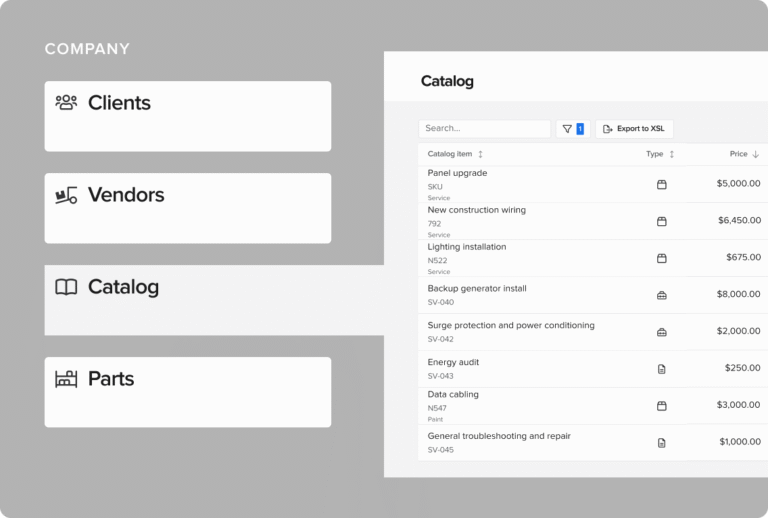Open the Energy audit item
Viewport: 768px width, 518px height.
pos(453,362)
